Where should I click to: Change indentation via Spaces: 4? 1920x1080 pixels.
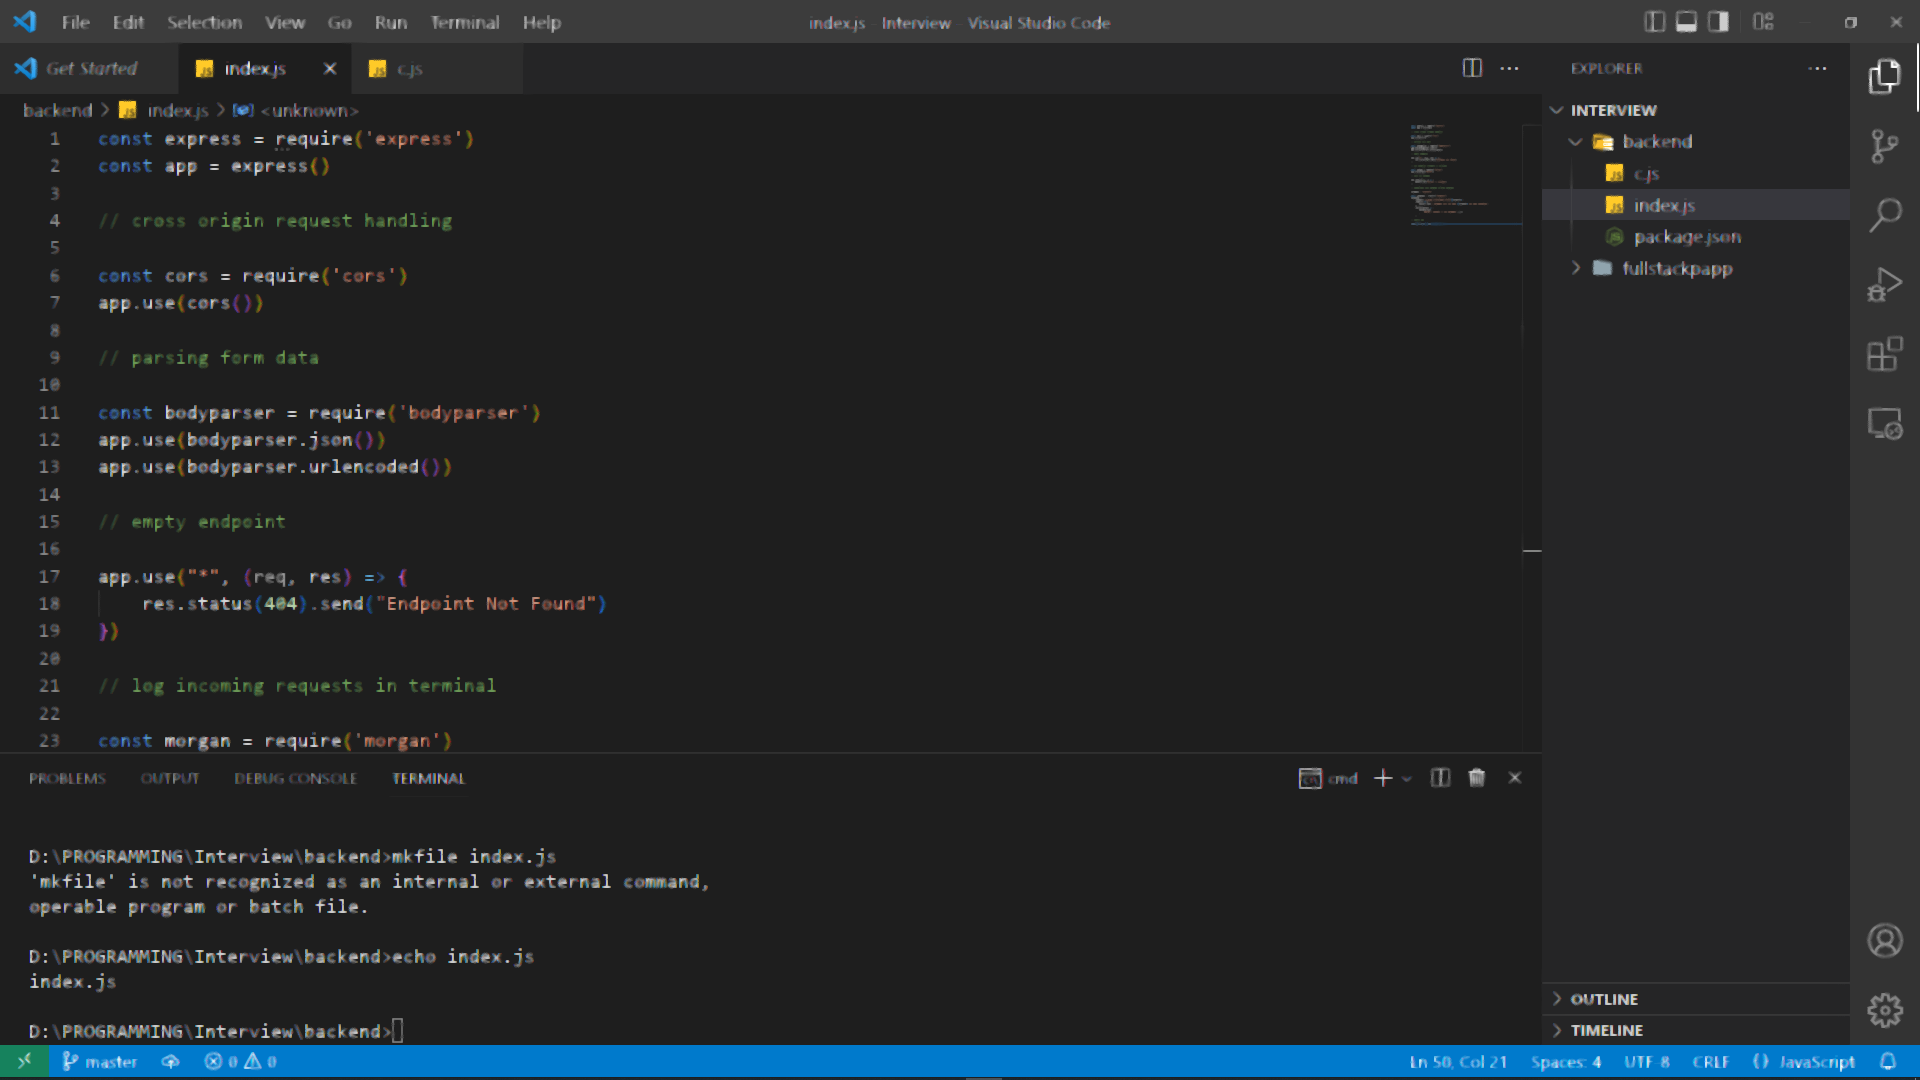point(1566,1062)
